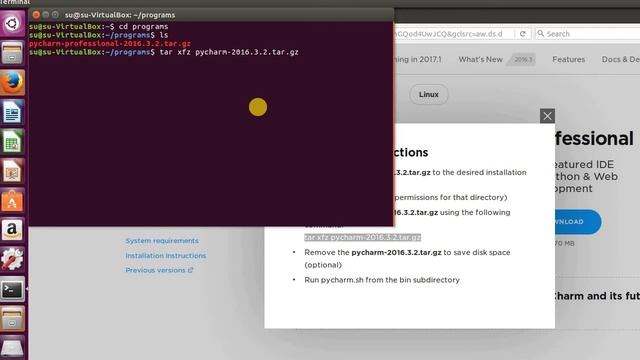Click the highlighted tar xfz command text

click(x=362, y=237)
